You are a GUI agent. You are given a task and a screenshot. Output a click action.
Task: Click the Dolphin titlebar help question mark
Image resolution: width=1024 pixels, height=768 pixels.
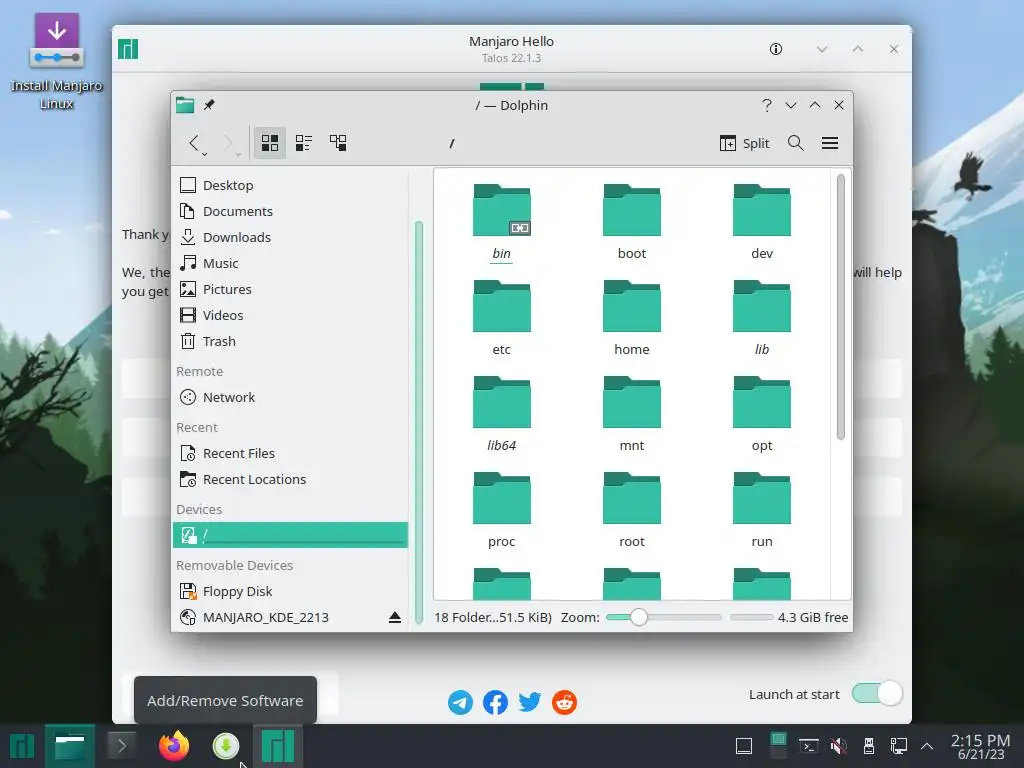767,105
